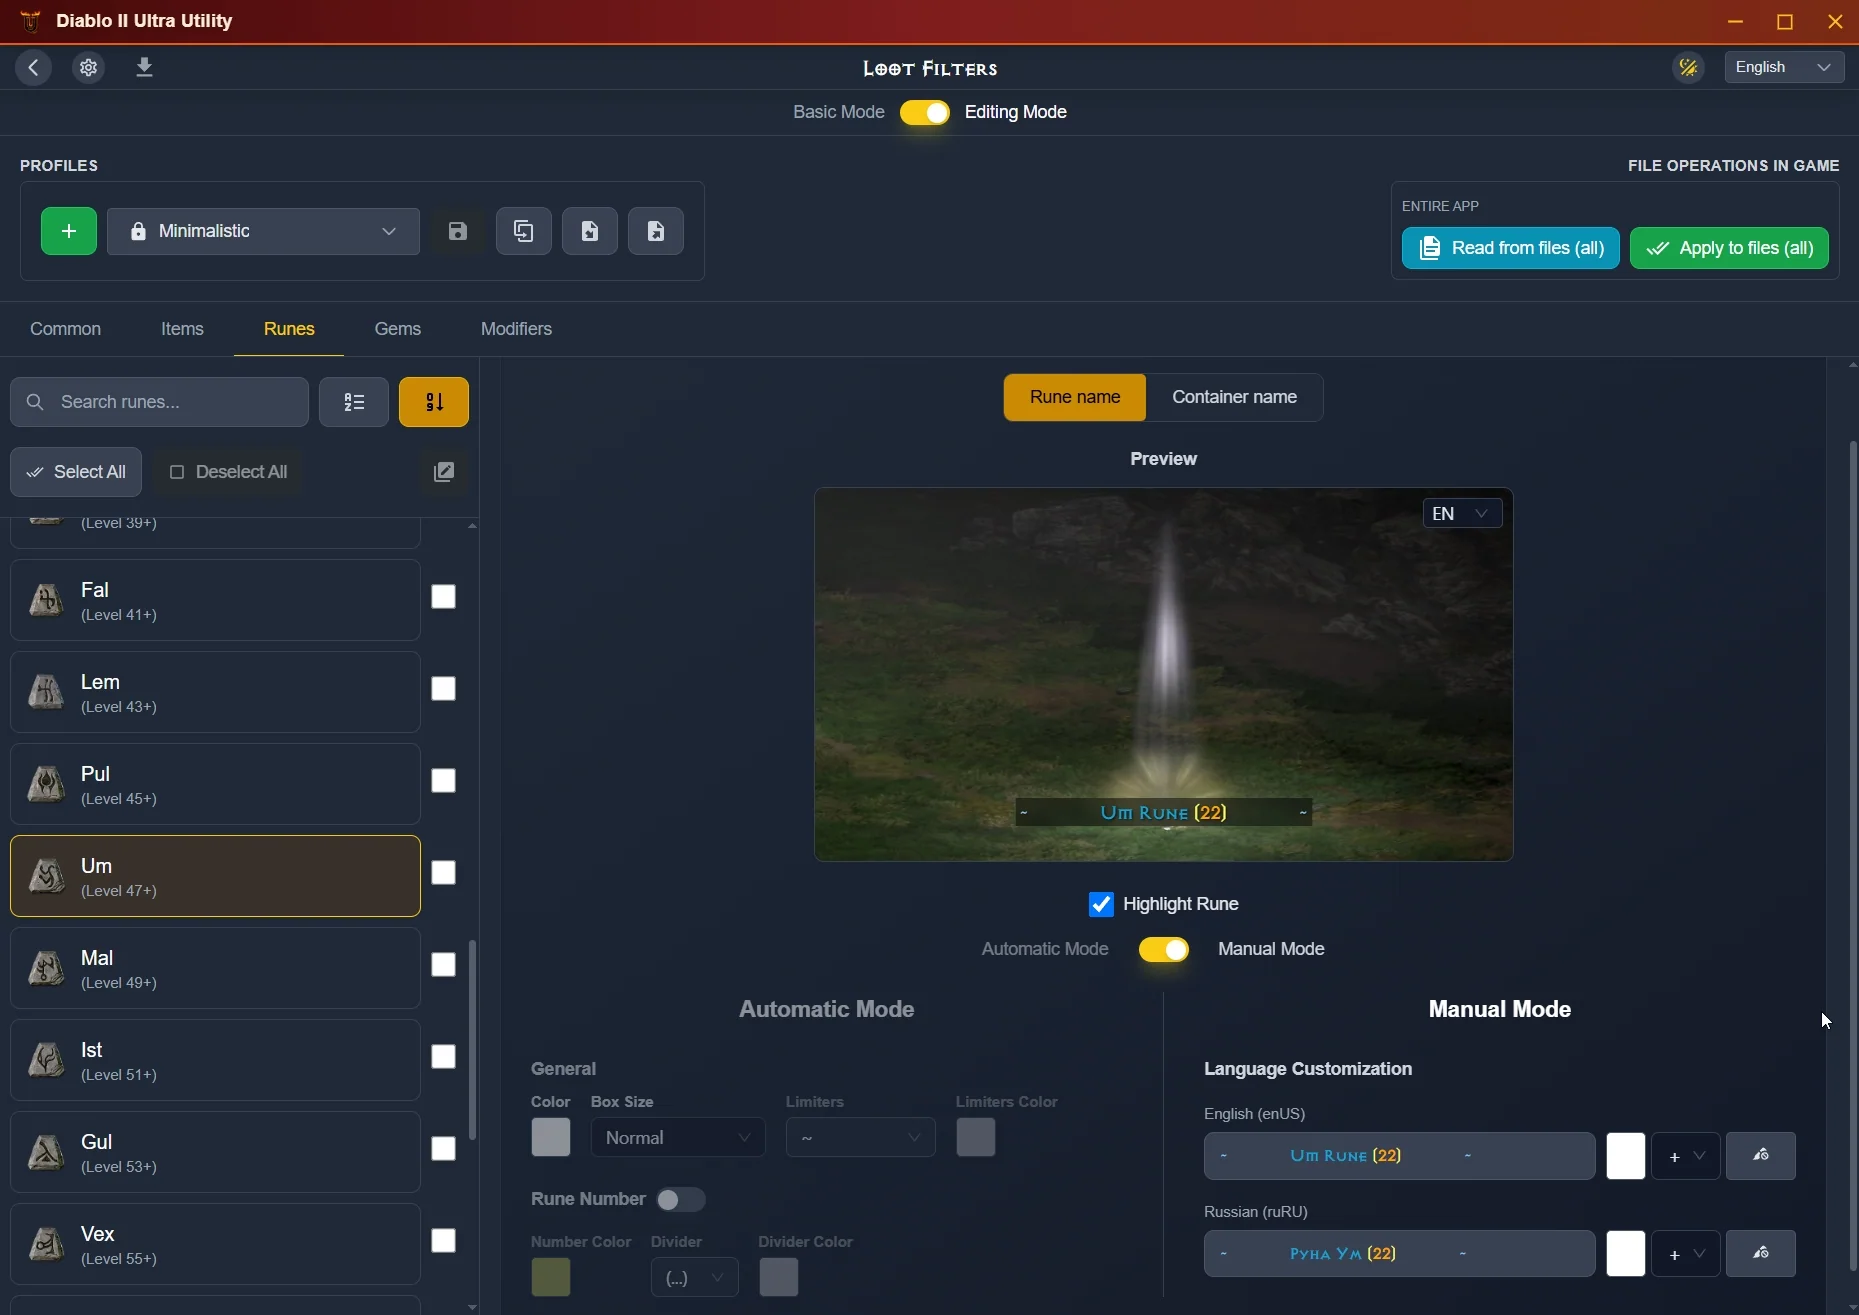Open settings via the gear icon

pyautogui.click(x=89, y=68)
